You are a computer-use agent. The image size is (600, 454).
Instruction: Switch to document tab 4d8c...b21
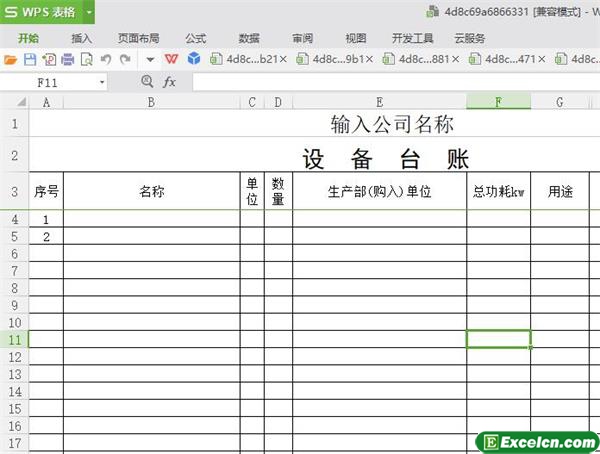point(244,59)
